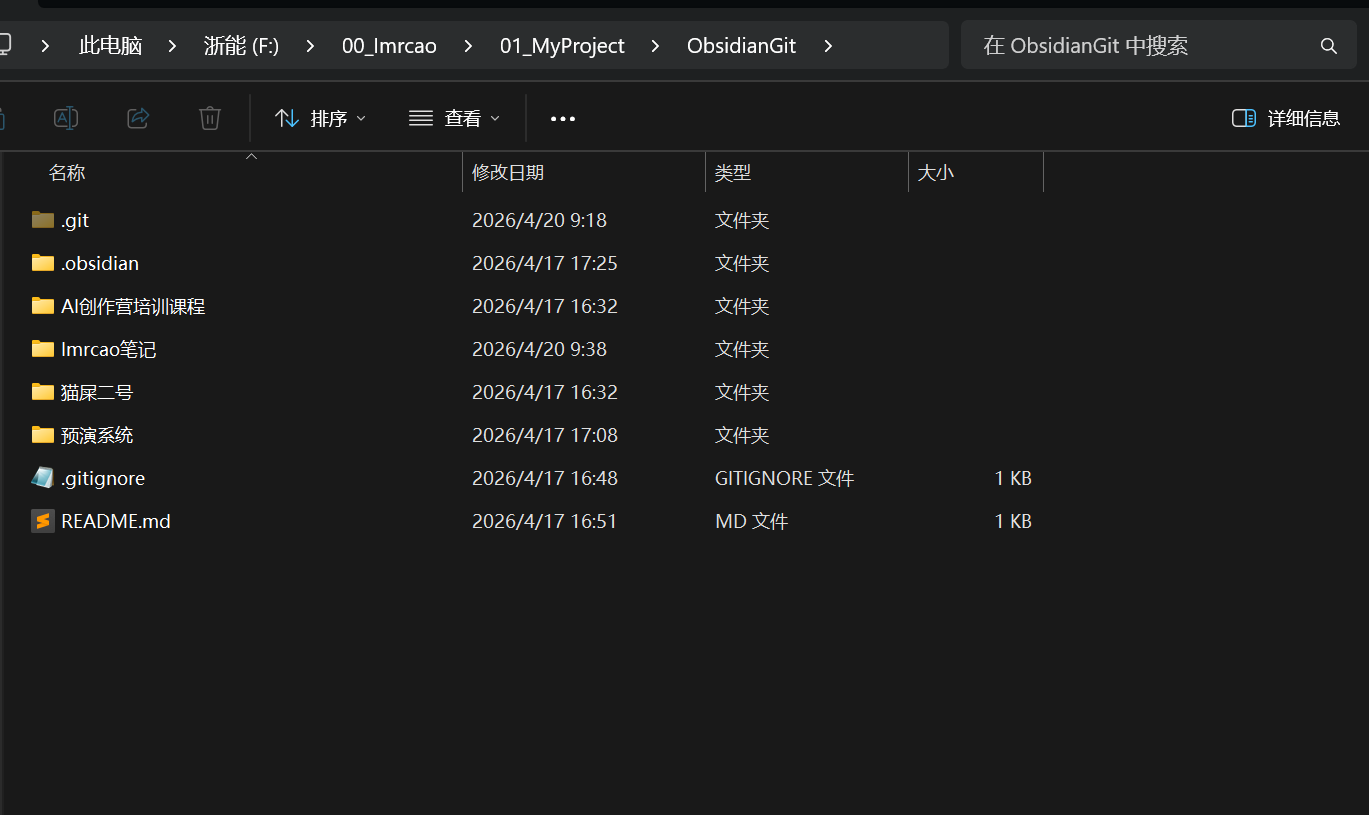Select the .git folder name
Viewport: 1369px width, 815px height.
pyautogui.click(x=75, y=220)
